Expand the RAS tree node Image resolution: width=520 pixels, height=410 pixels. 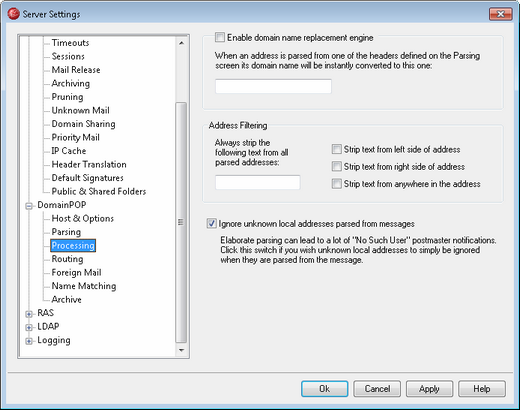(x=29, y=314)
